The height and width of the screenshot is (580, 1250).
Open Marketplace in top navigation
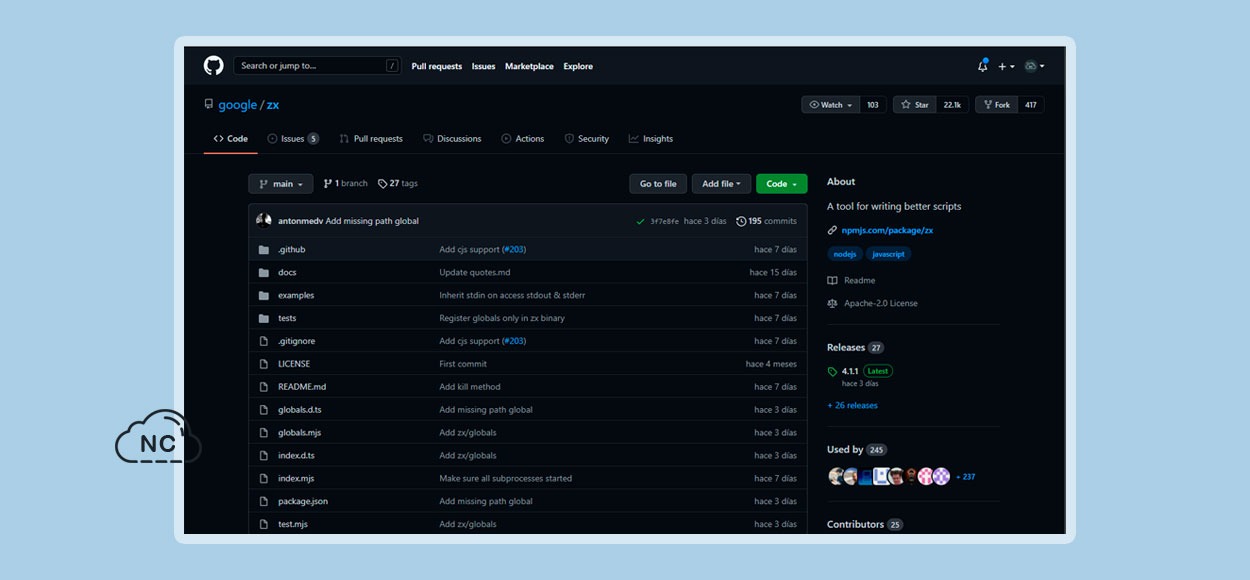coord(529,67)
